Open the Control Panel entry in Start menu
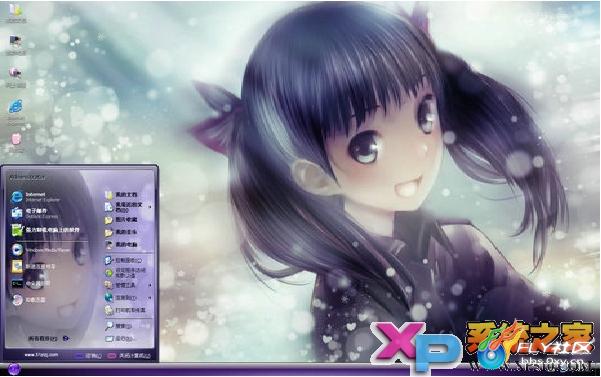Viewport: 601px width, 377px height. [x=123, y=261]
